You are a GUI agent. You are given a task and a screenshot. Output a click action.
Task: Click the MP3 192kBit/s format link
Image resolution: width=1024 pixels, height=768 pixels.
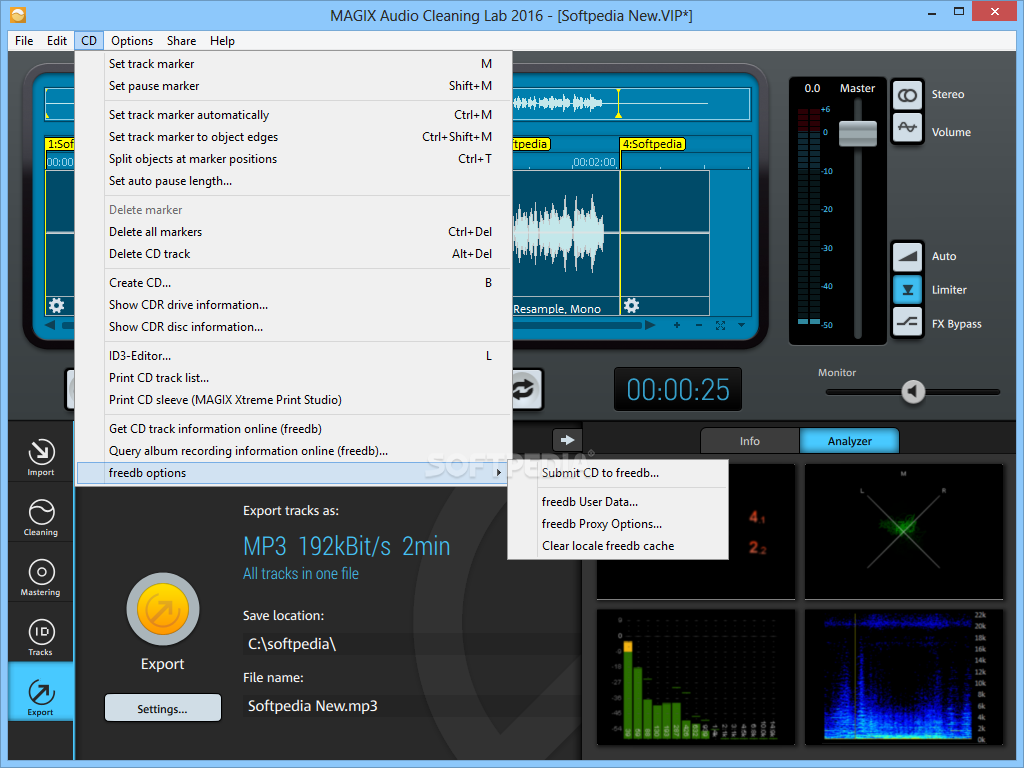click(347, 546)
